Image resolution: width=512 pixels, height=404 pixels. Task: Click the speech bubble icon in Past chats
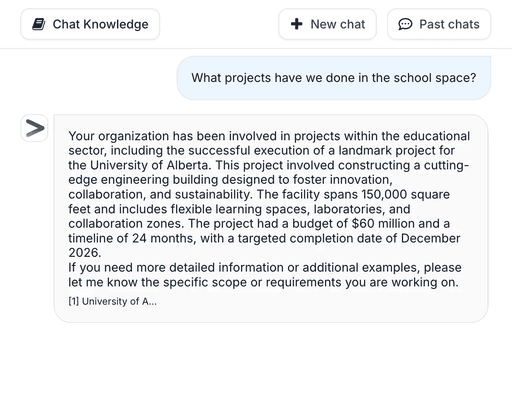coord(405,24)
